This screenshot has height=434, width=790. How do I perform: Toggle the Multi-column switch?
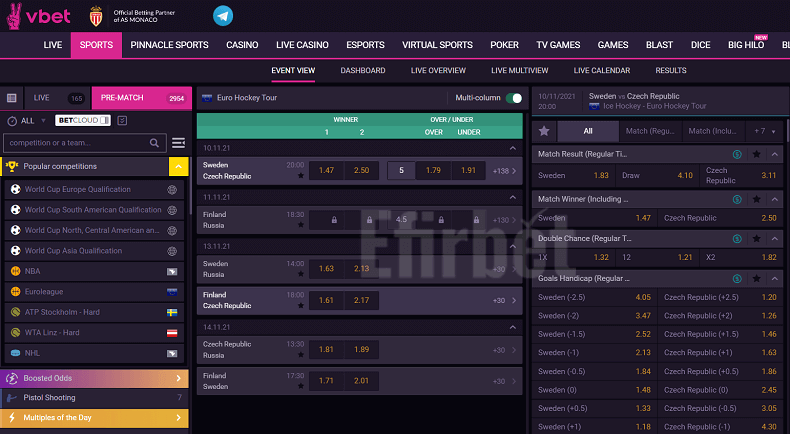(514, 98)
